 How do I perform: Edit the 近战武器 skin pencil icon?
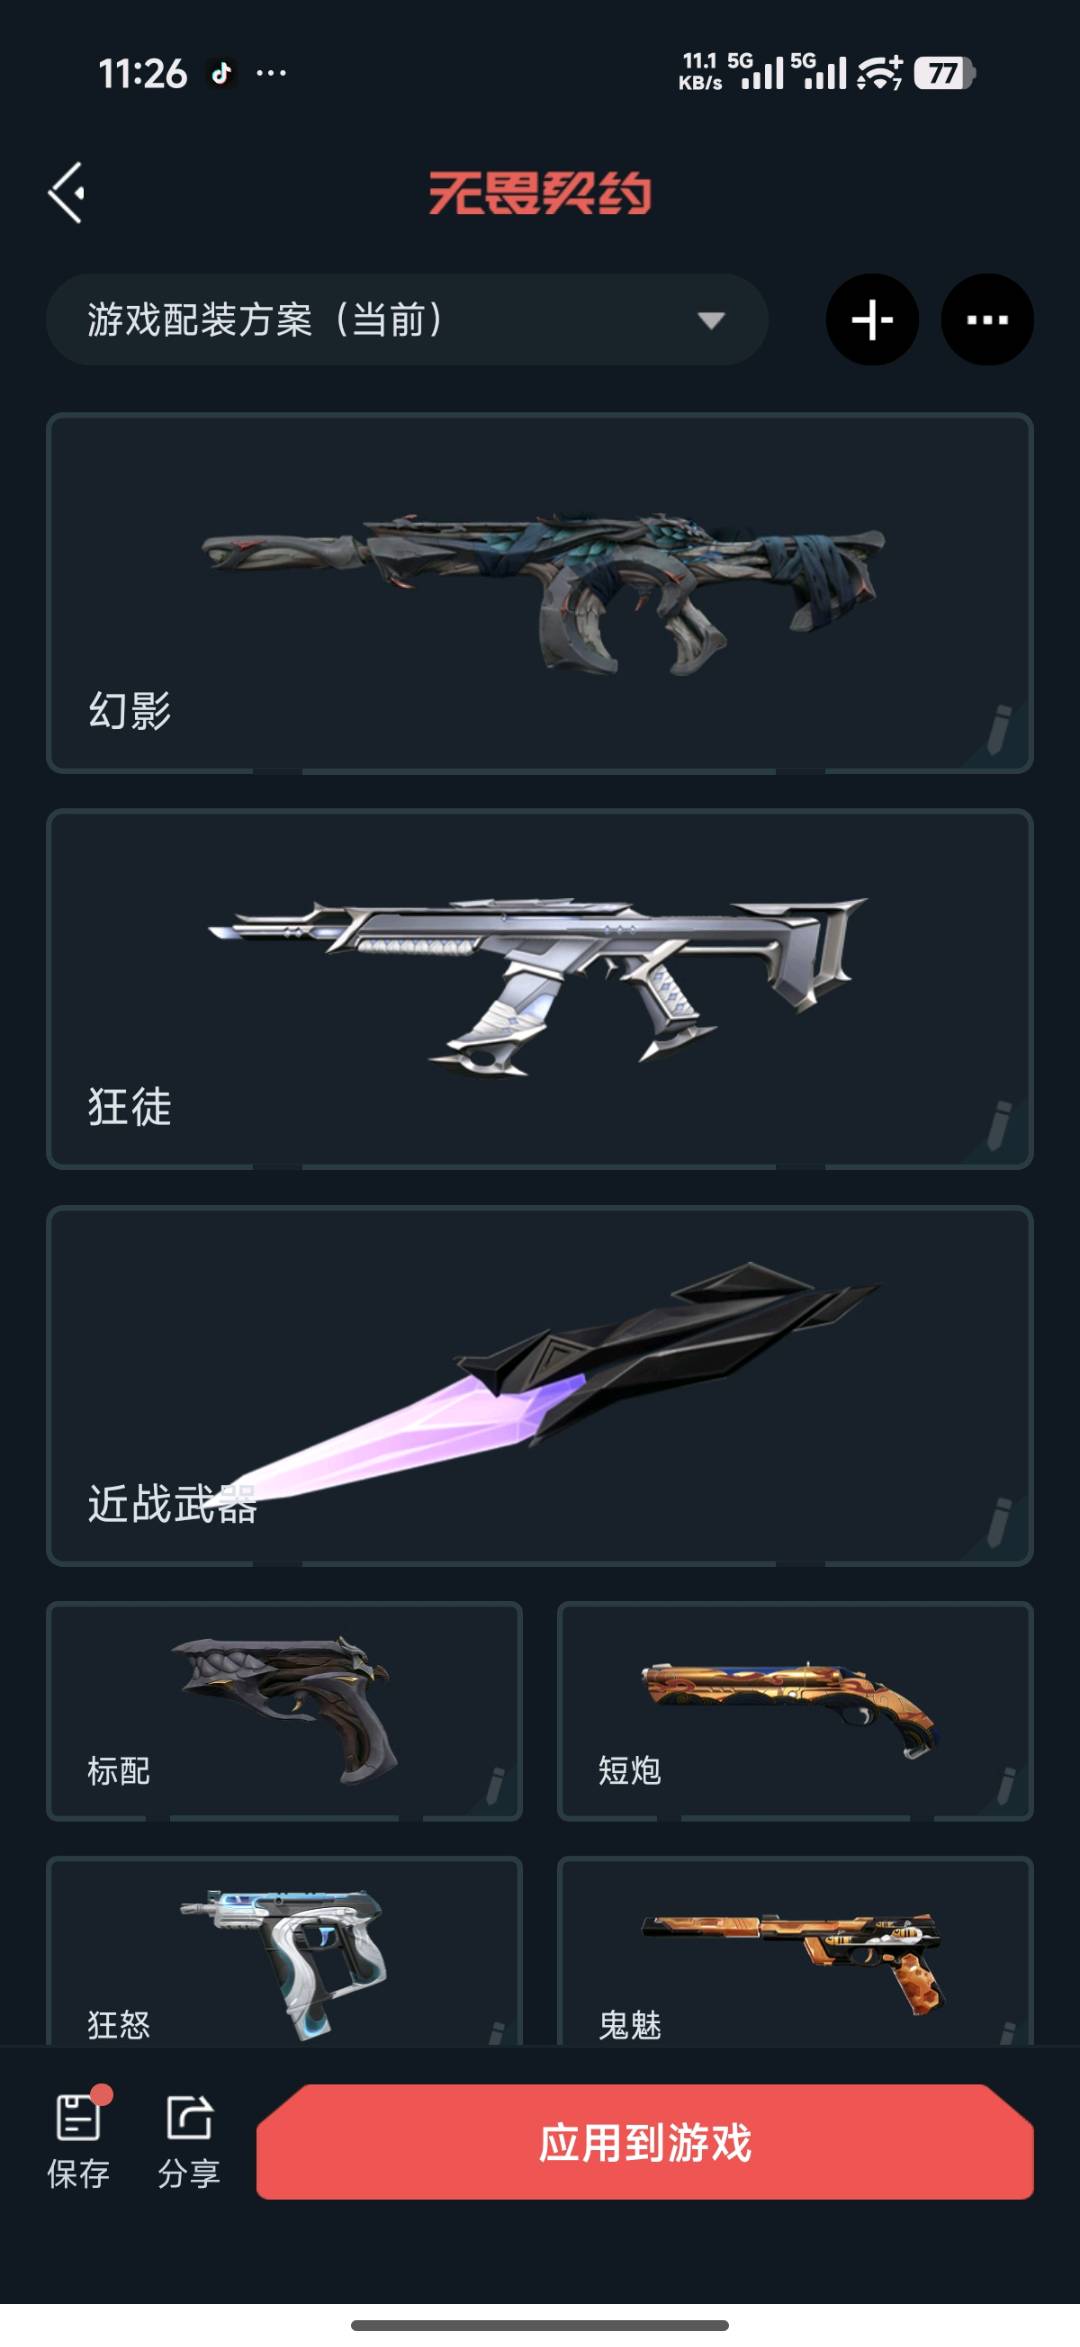[x=998, y=1522]
